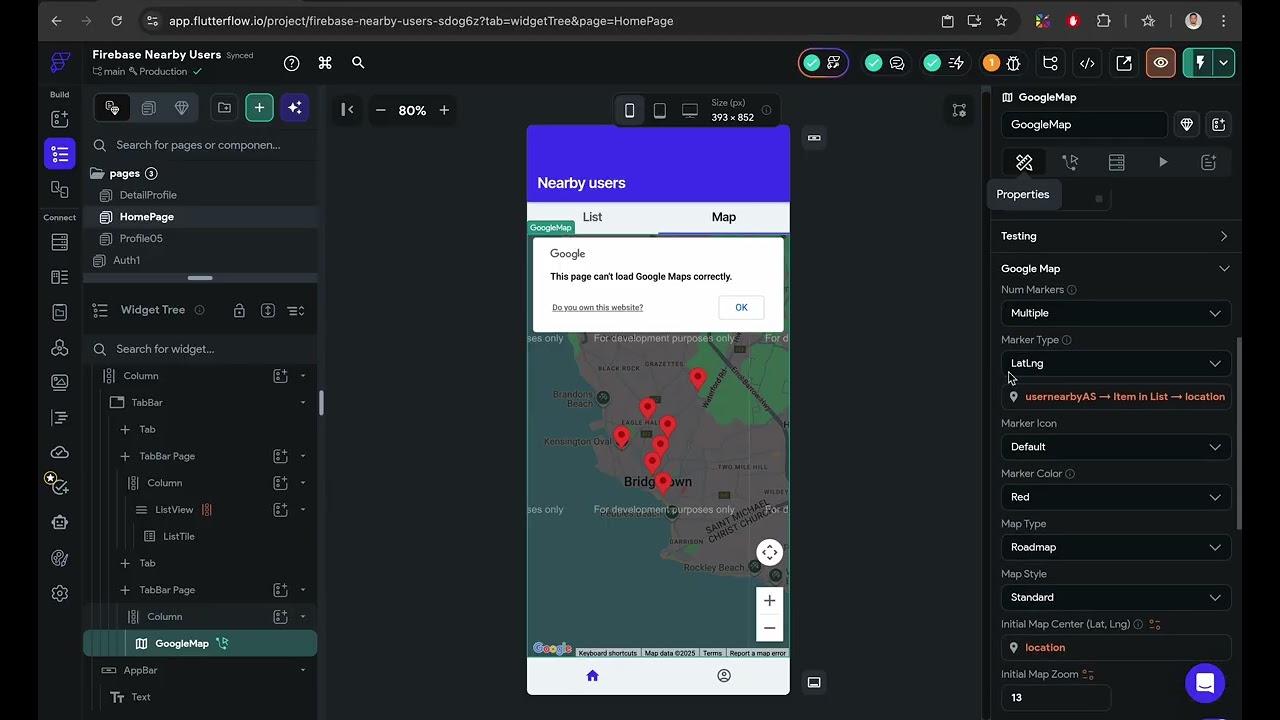Open the Test Mode dropdown arrow
The width and height of the screenshot is (1280, 720).
tap(1223, 63)
